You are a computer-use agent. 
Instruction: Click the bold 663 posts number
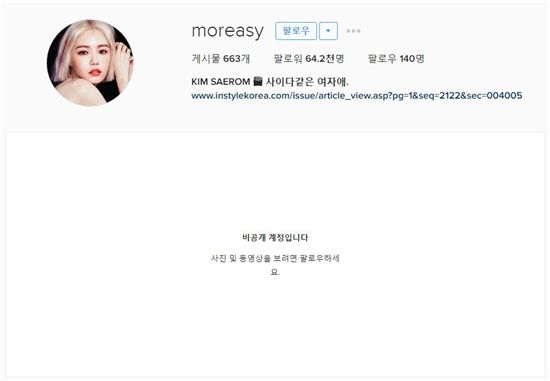232,59
